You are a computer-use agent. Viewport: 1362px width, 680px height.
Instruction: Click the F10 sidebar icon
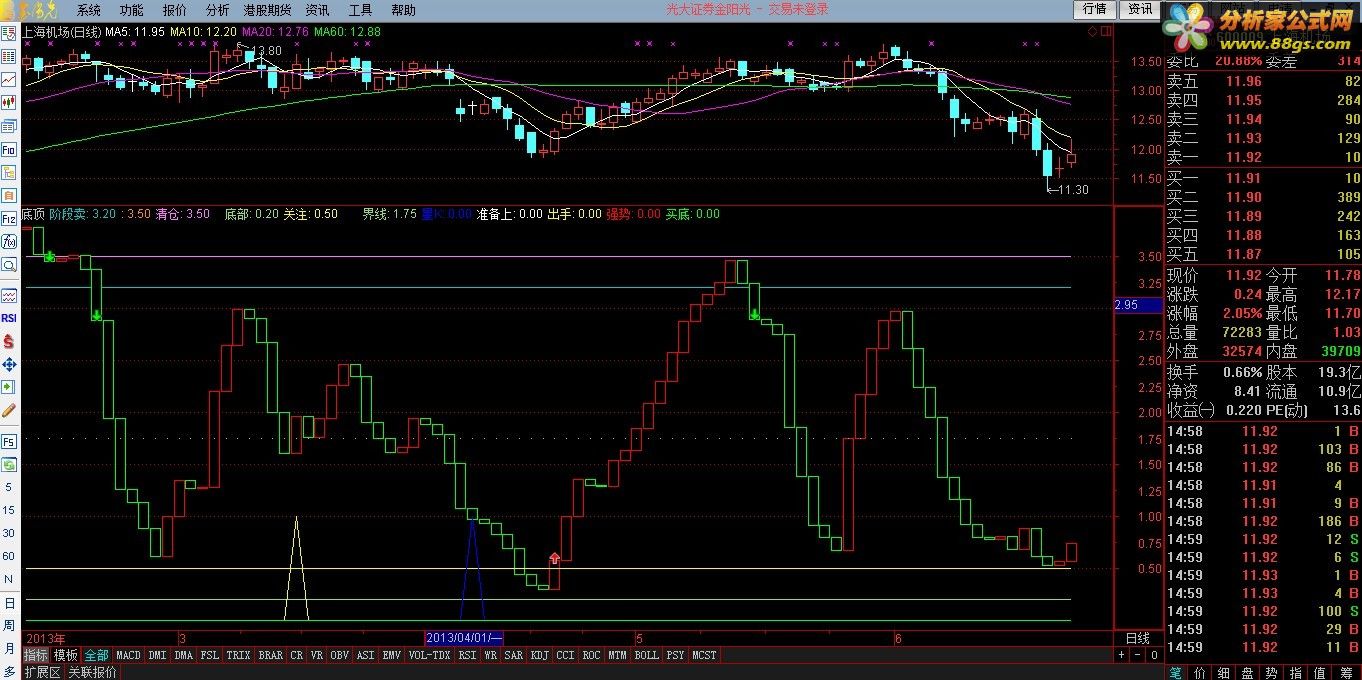pyautogui.click(x=9, y=149)
